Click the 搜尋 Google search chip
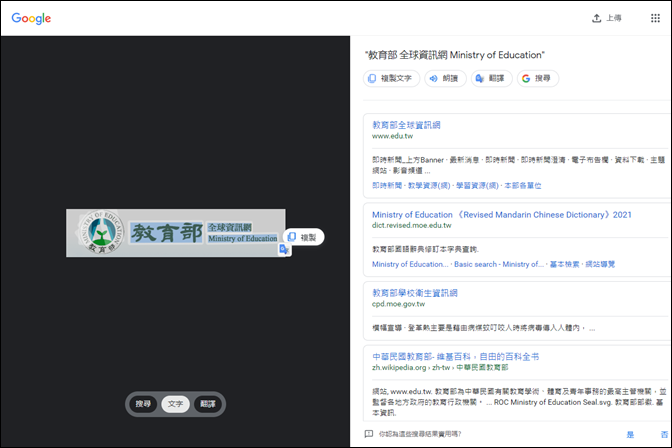This screenshot has width=672, height=448. point(538,78)
